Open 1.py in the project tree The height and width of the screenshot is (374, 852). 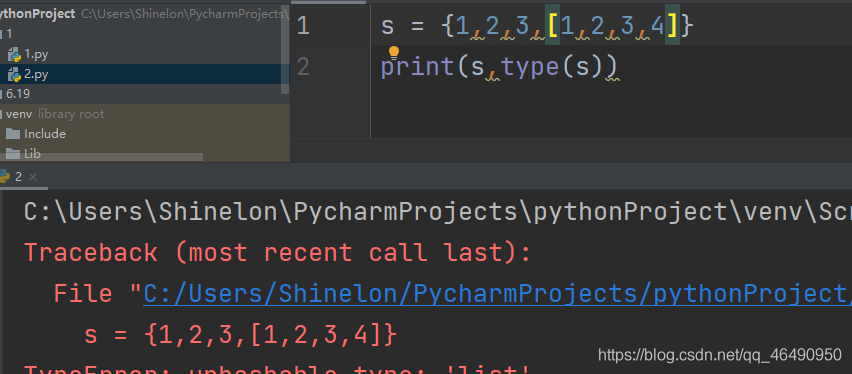36,54
